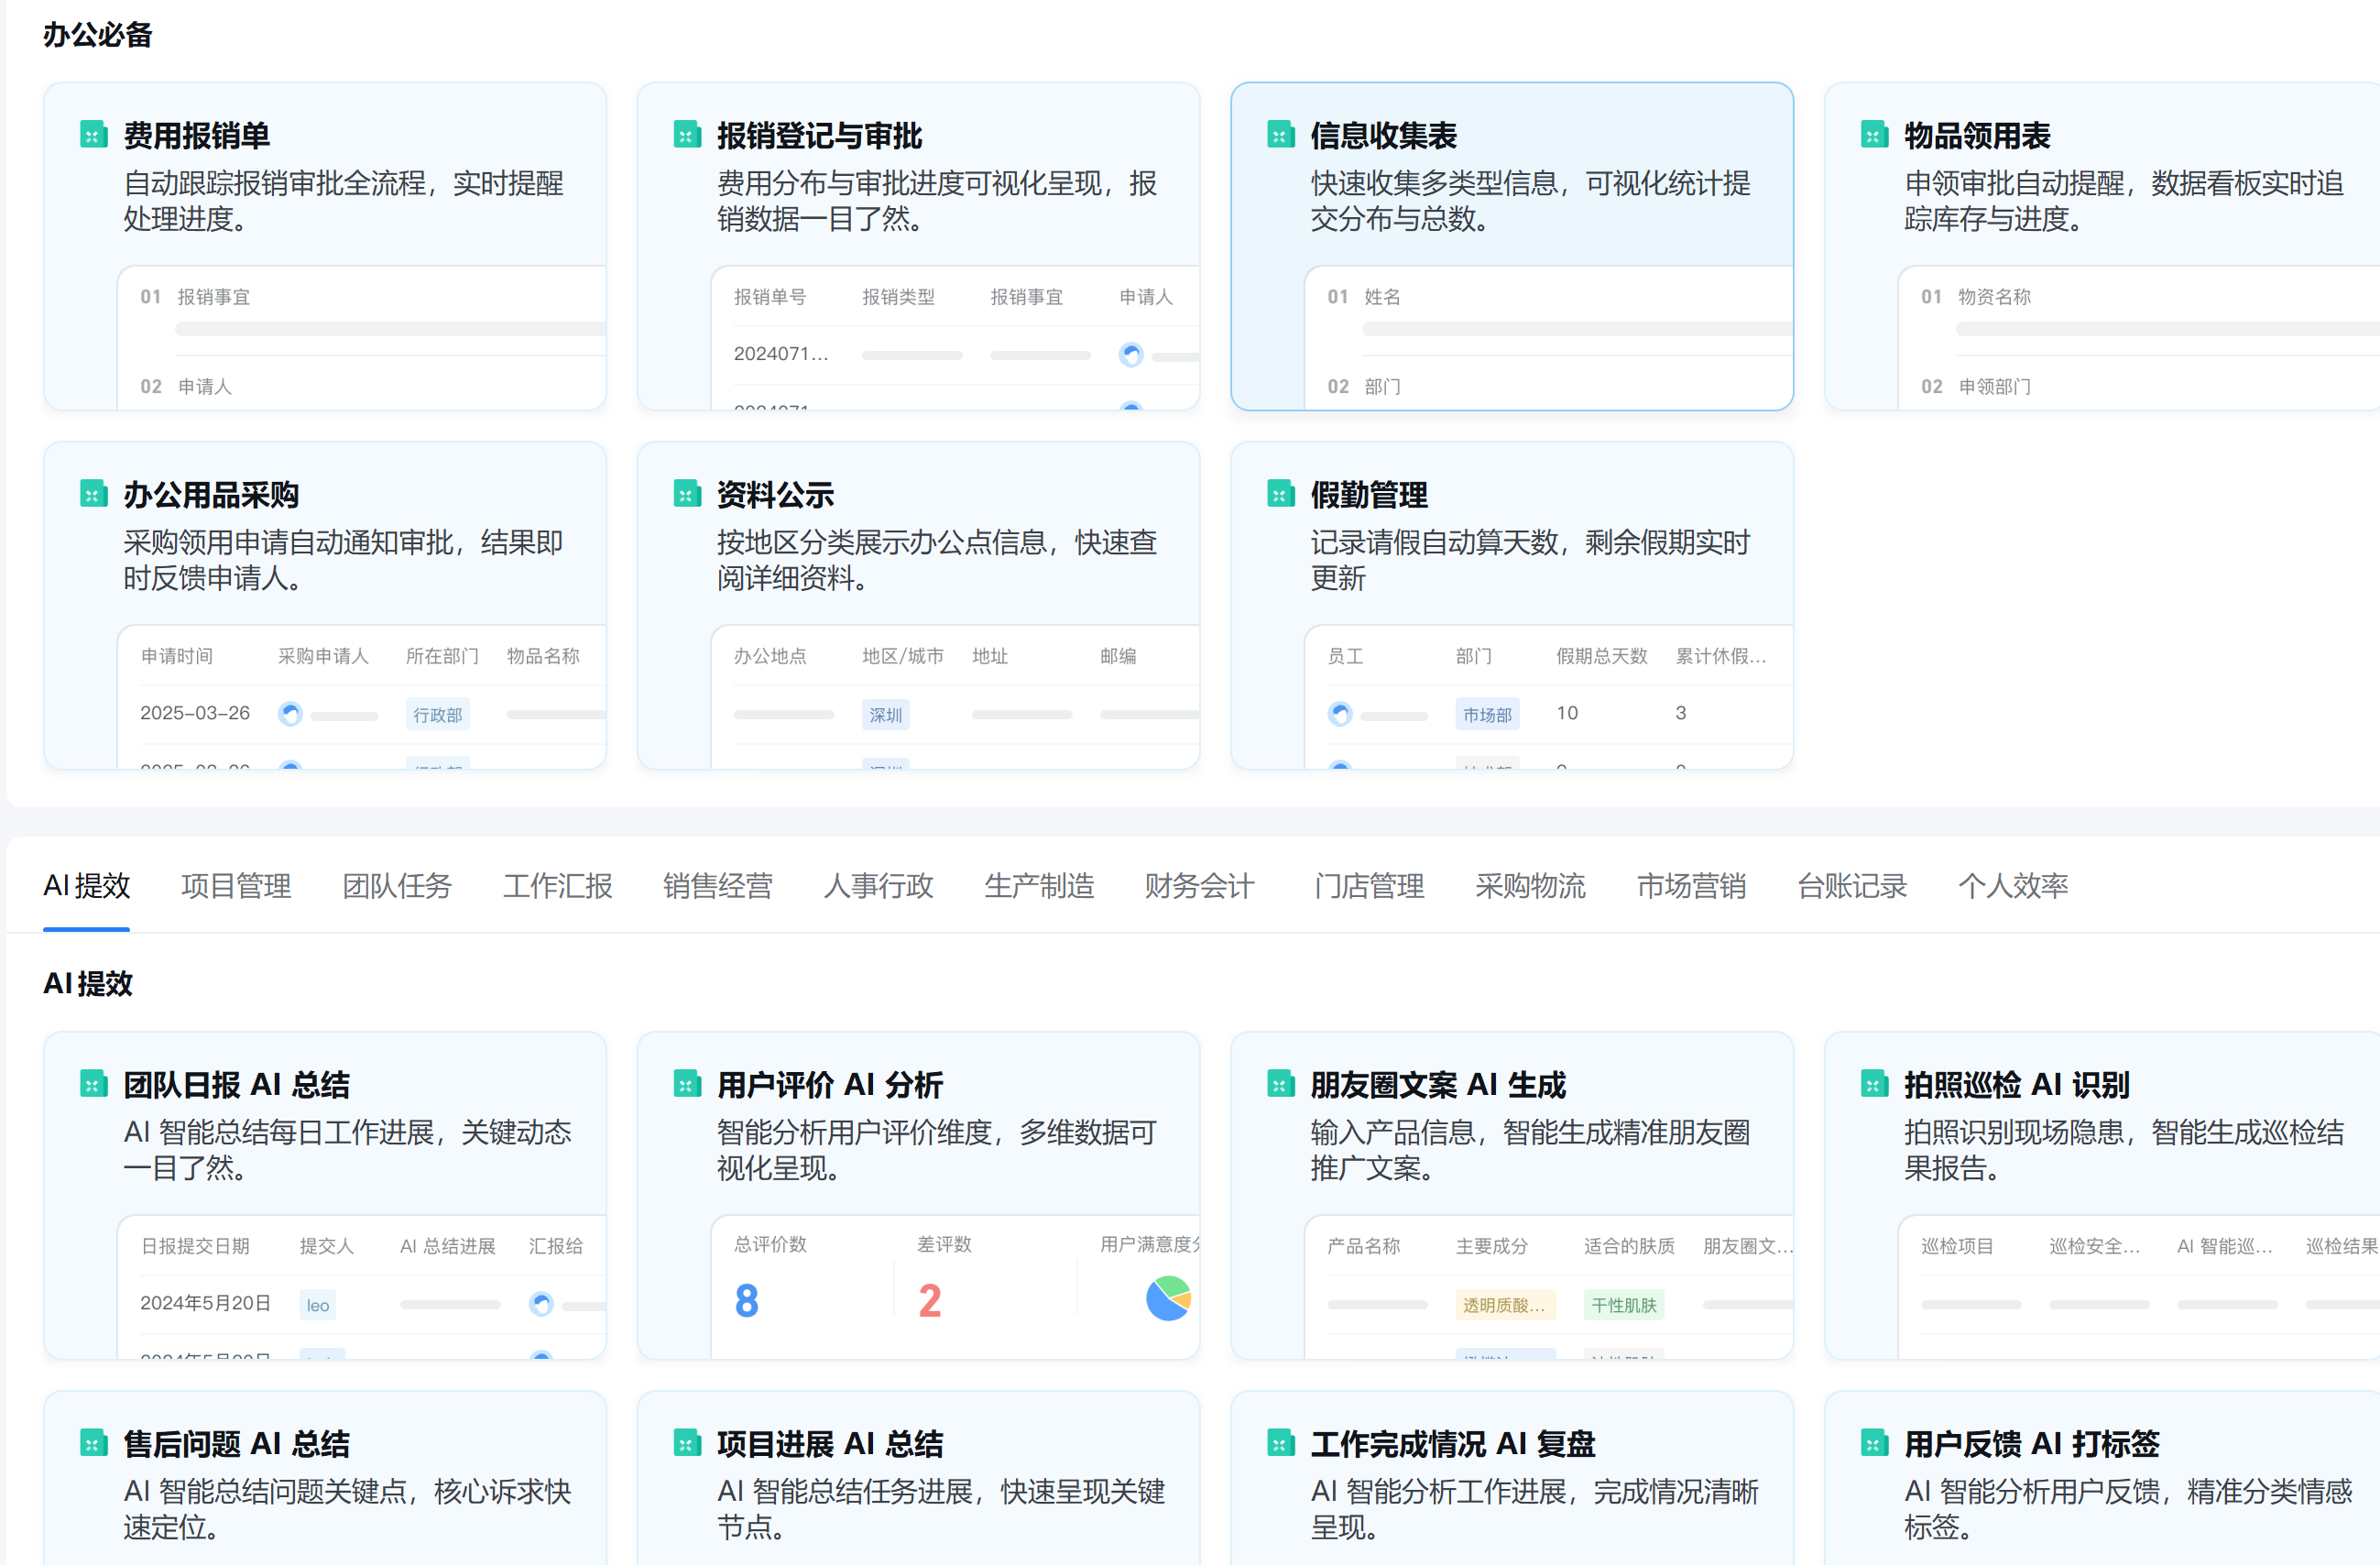The height and width of the screenshot is (1565, 2380).
Task: Click the pie chart in 用户评价 AI 分析 preview
Action: coord(1168,1299)
